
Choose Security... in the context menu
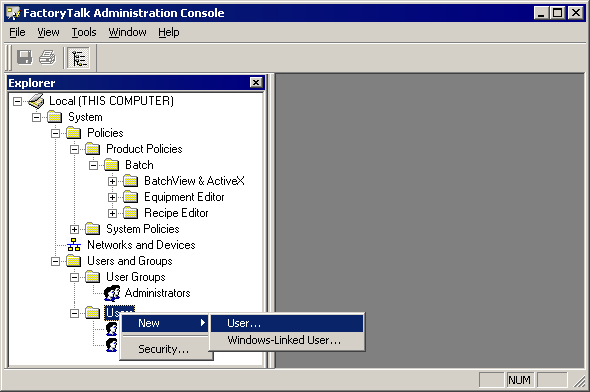(165, 349)
